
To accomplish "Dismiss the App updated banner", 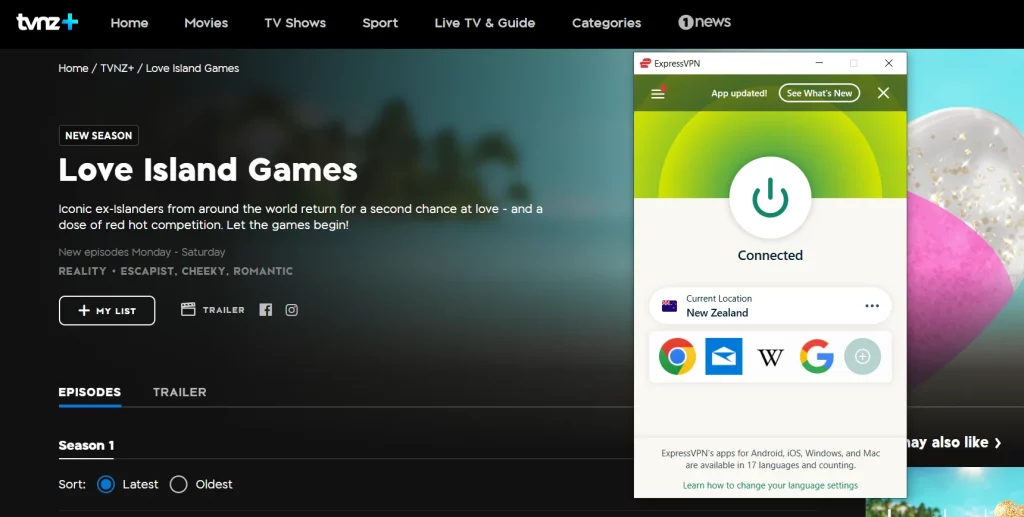I will [x=883, y=93].
